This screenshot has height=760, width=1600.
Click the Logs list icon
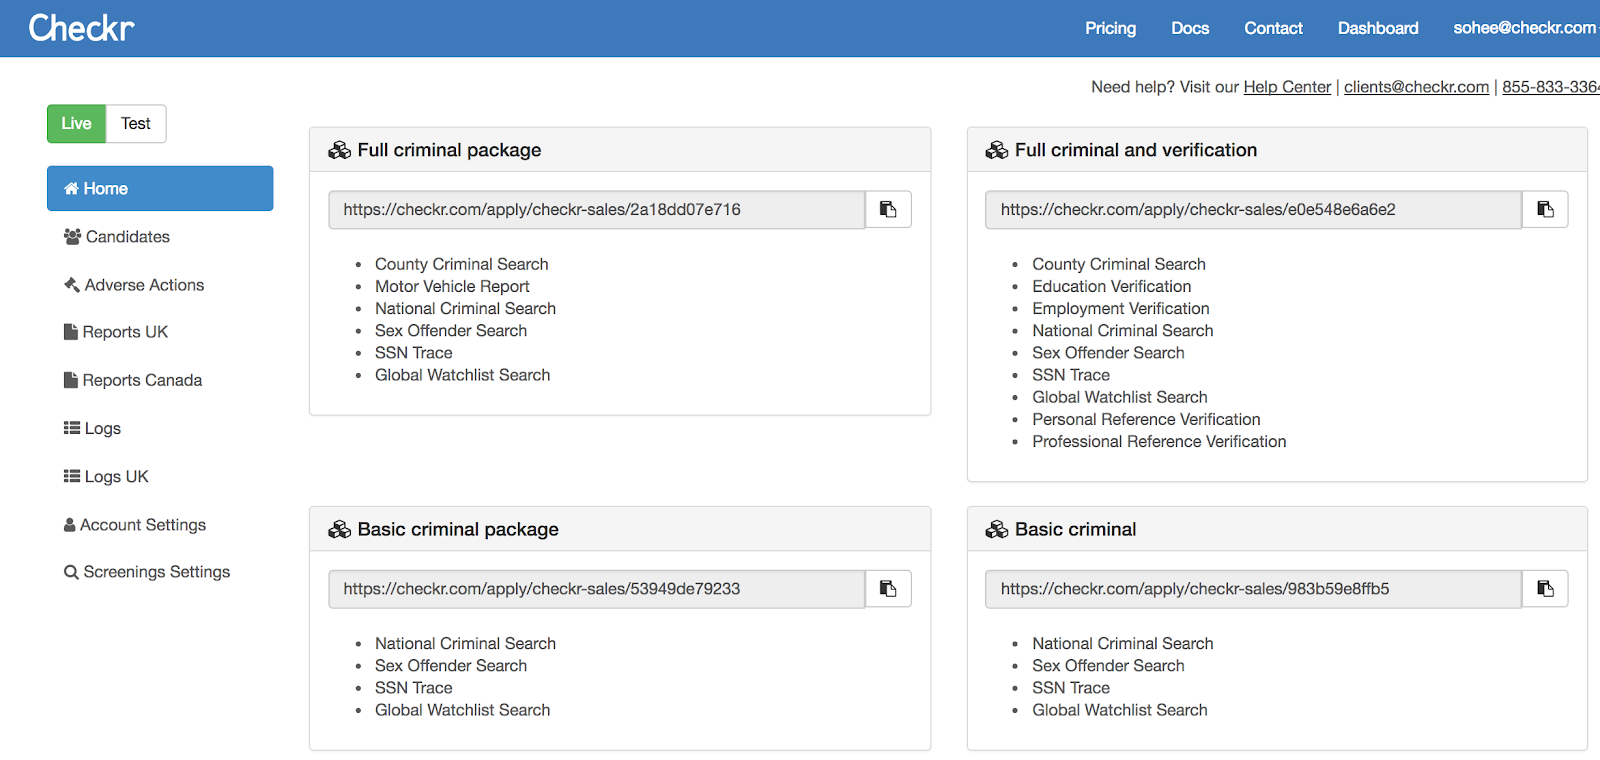click(x=72, y=428)
